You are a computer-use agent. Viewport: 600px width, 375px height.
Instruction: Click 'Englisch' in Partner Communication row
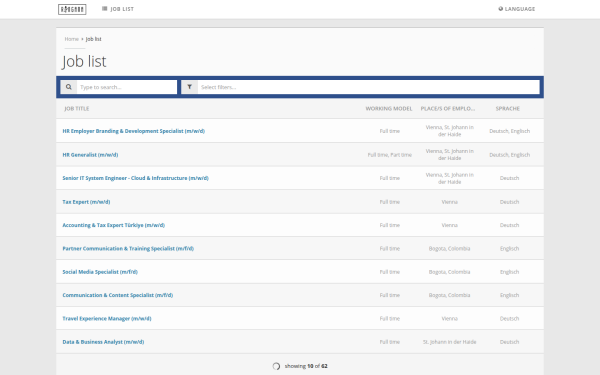point(509,249)
